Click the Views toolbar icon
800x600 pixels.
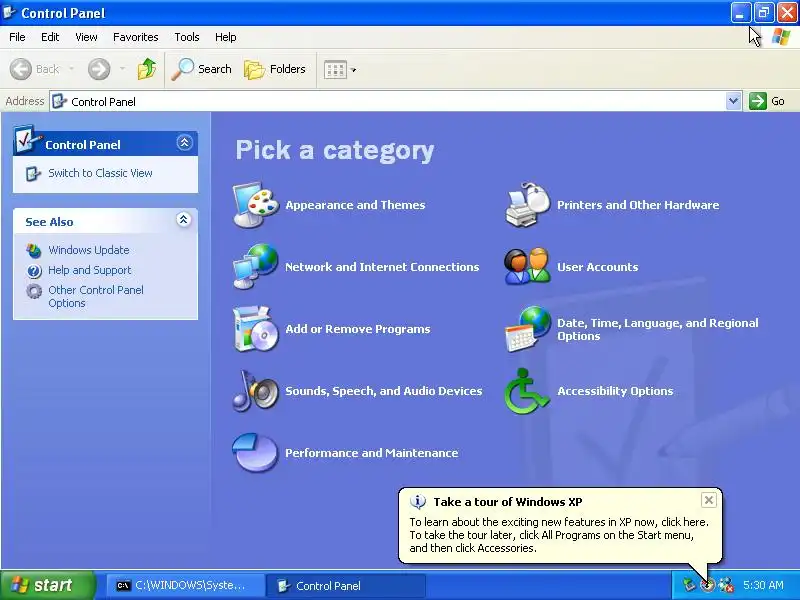point(335,69)
